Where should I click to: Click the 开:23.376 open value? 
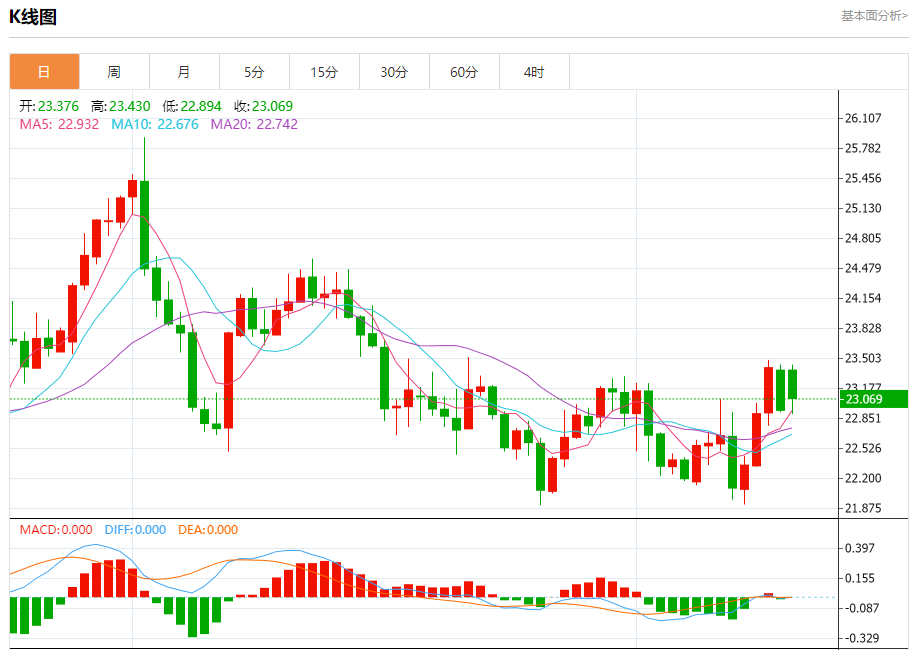49,106
